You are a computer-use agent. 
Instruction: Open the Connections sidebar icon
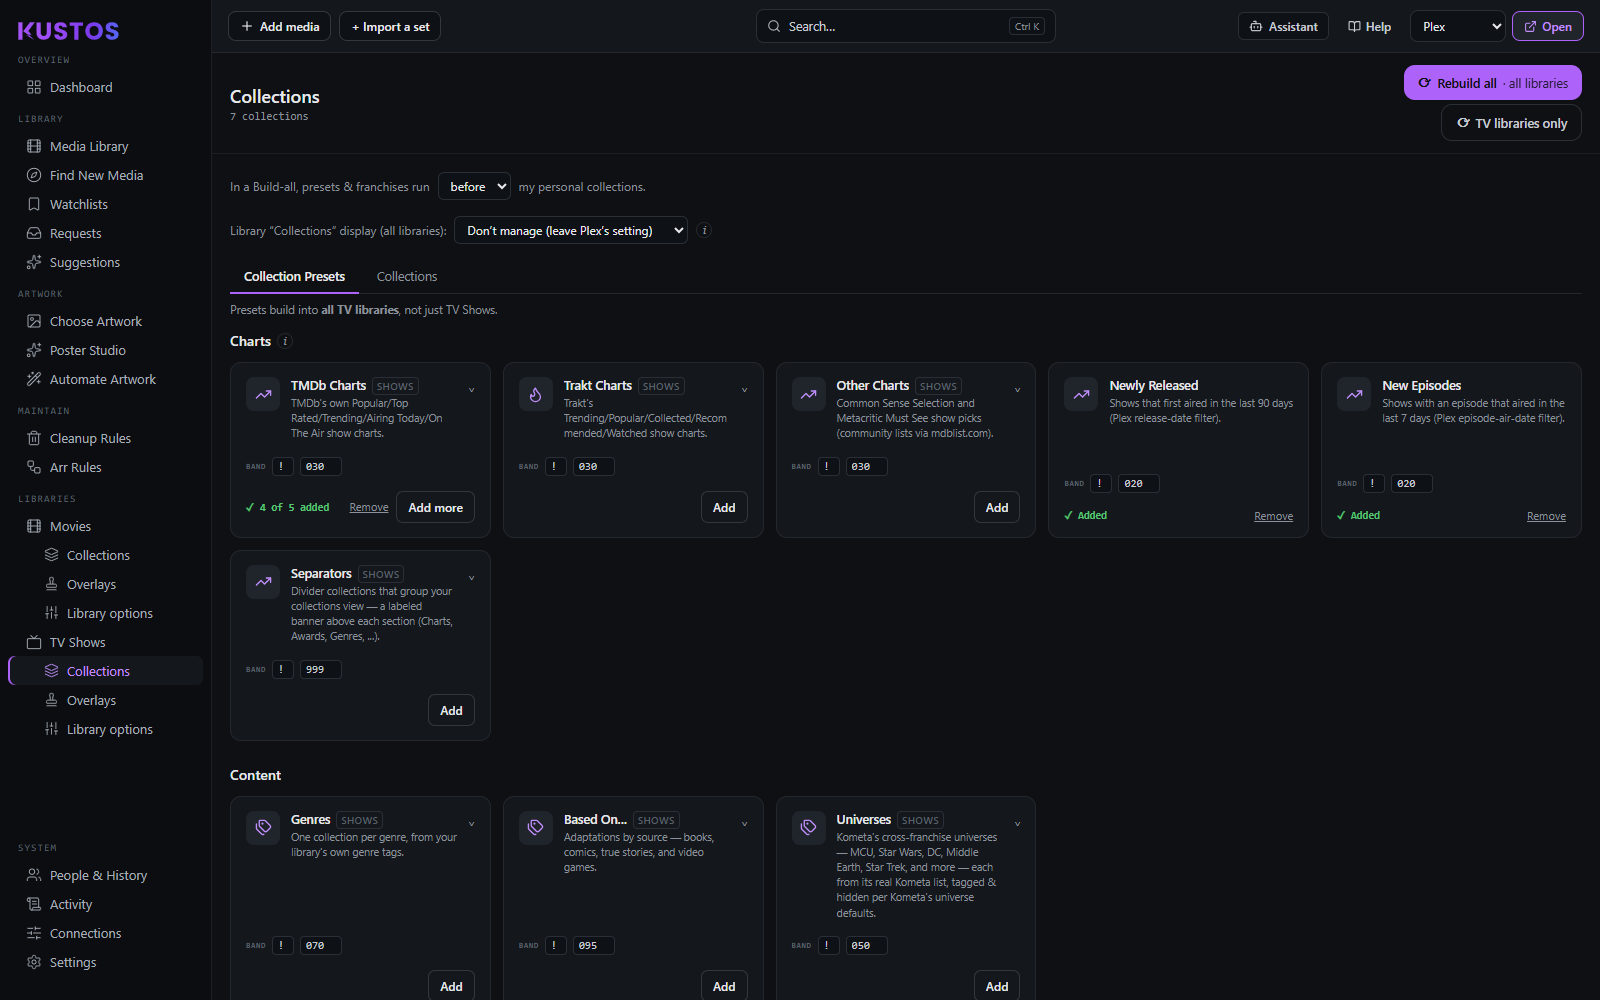[34, 933]
